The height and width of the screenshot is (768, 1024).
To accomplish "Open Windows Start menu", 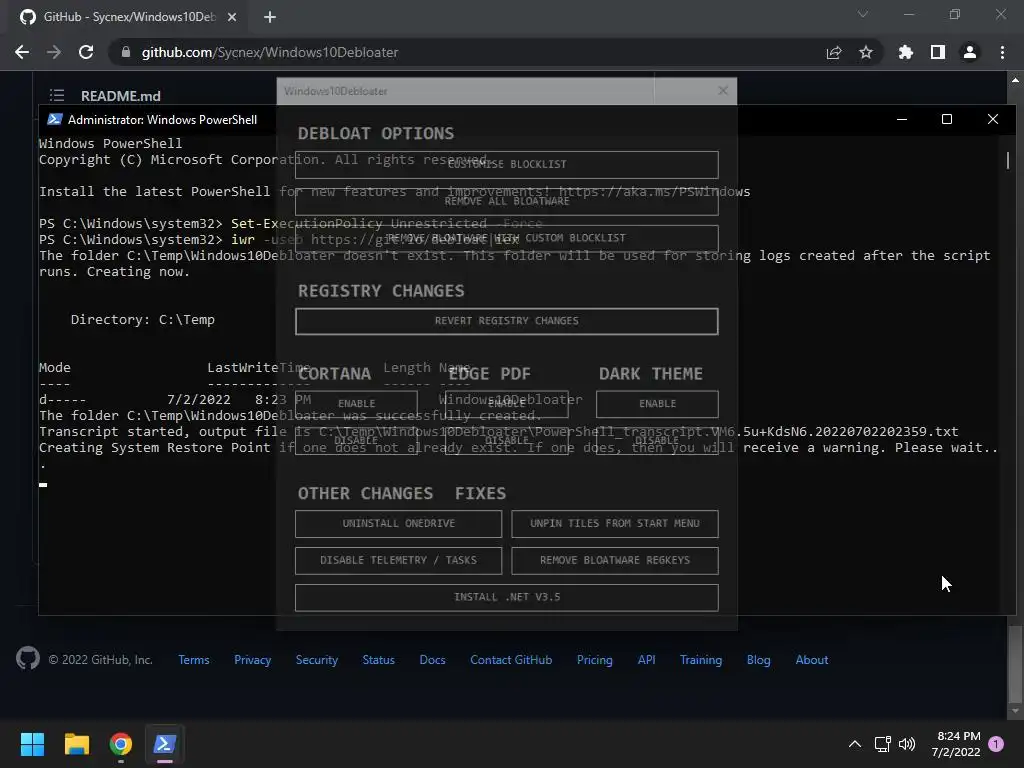I will pyautogui.click(x=32, y=744).
